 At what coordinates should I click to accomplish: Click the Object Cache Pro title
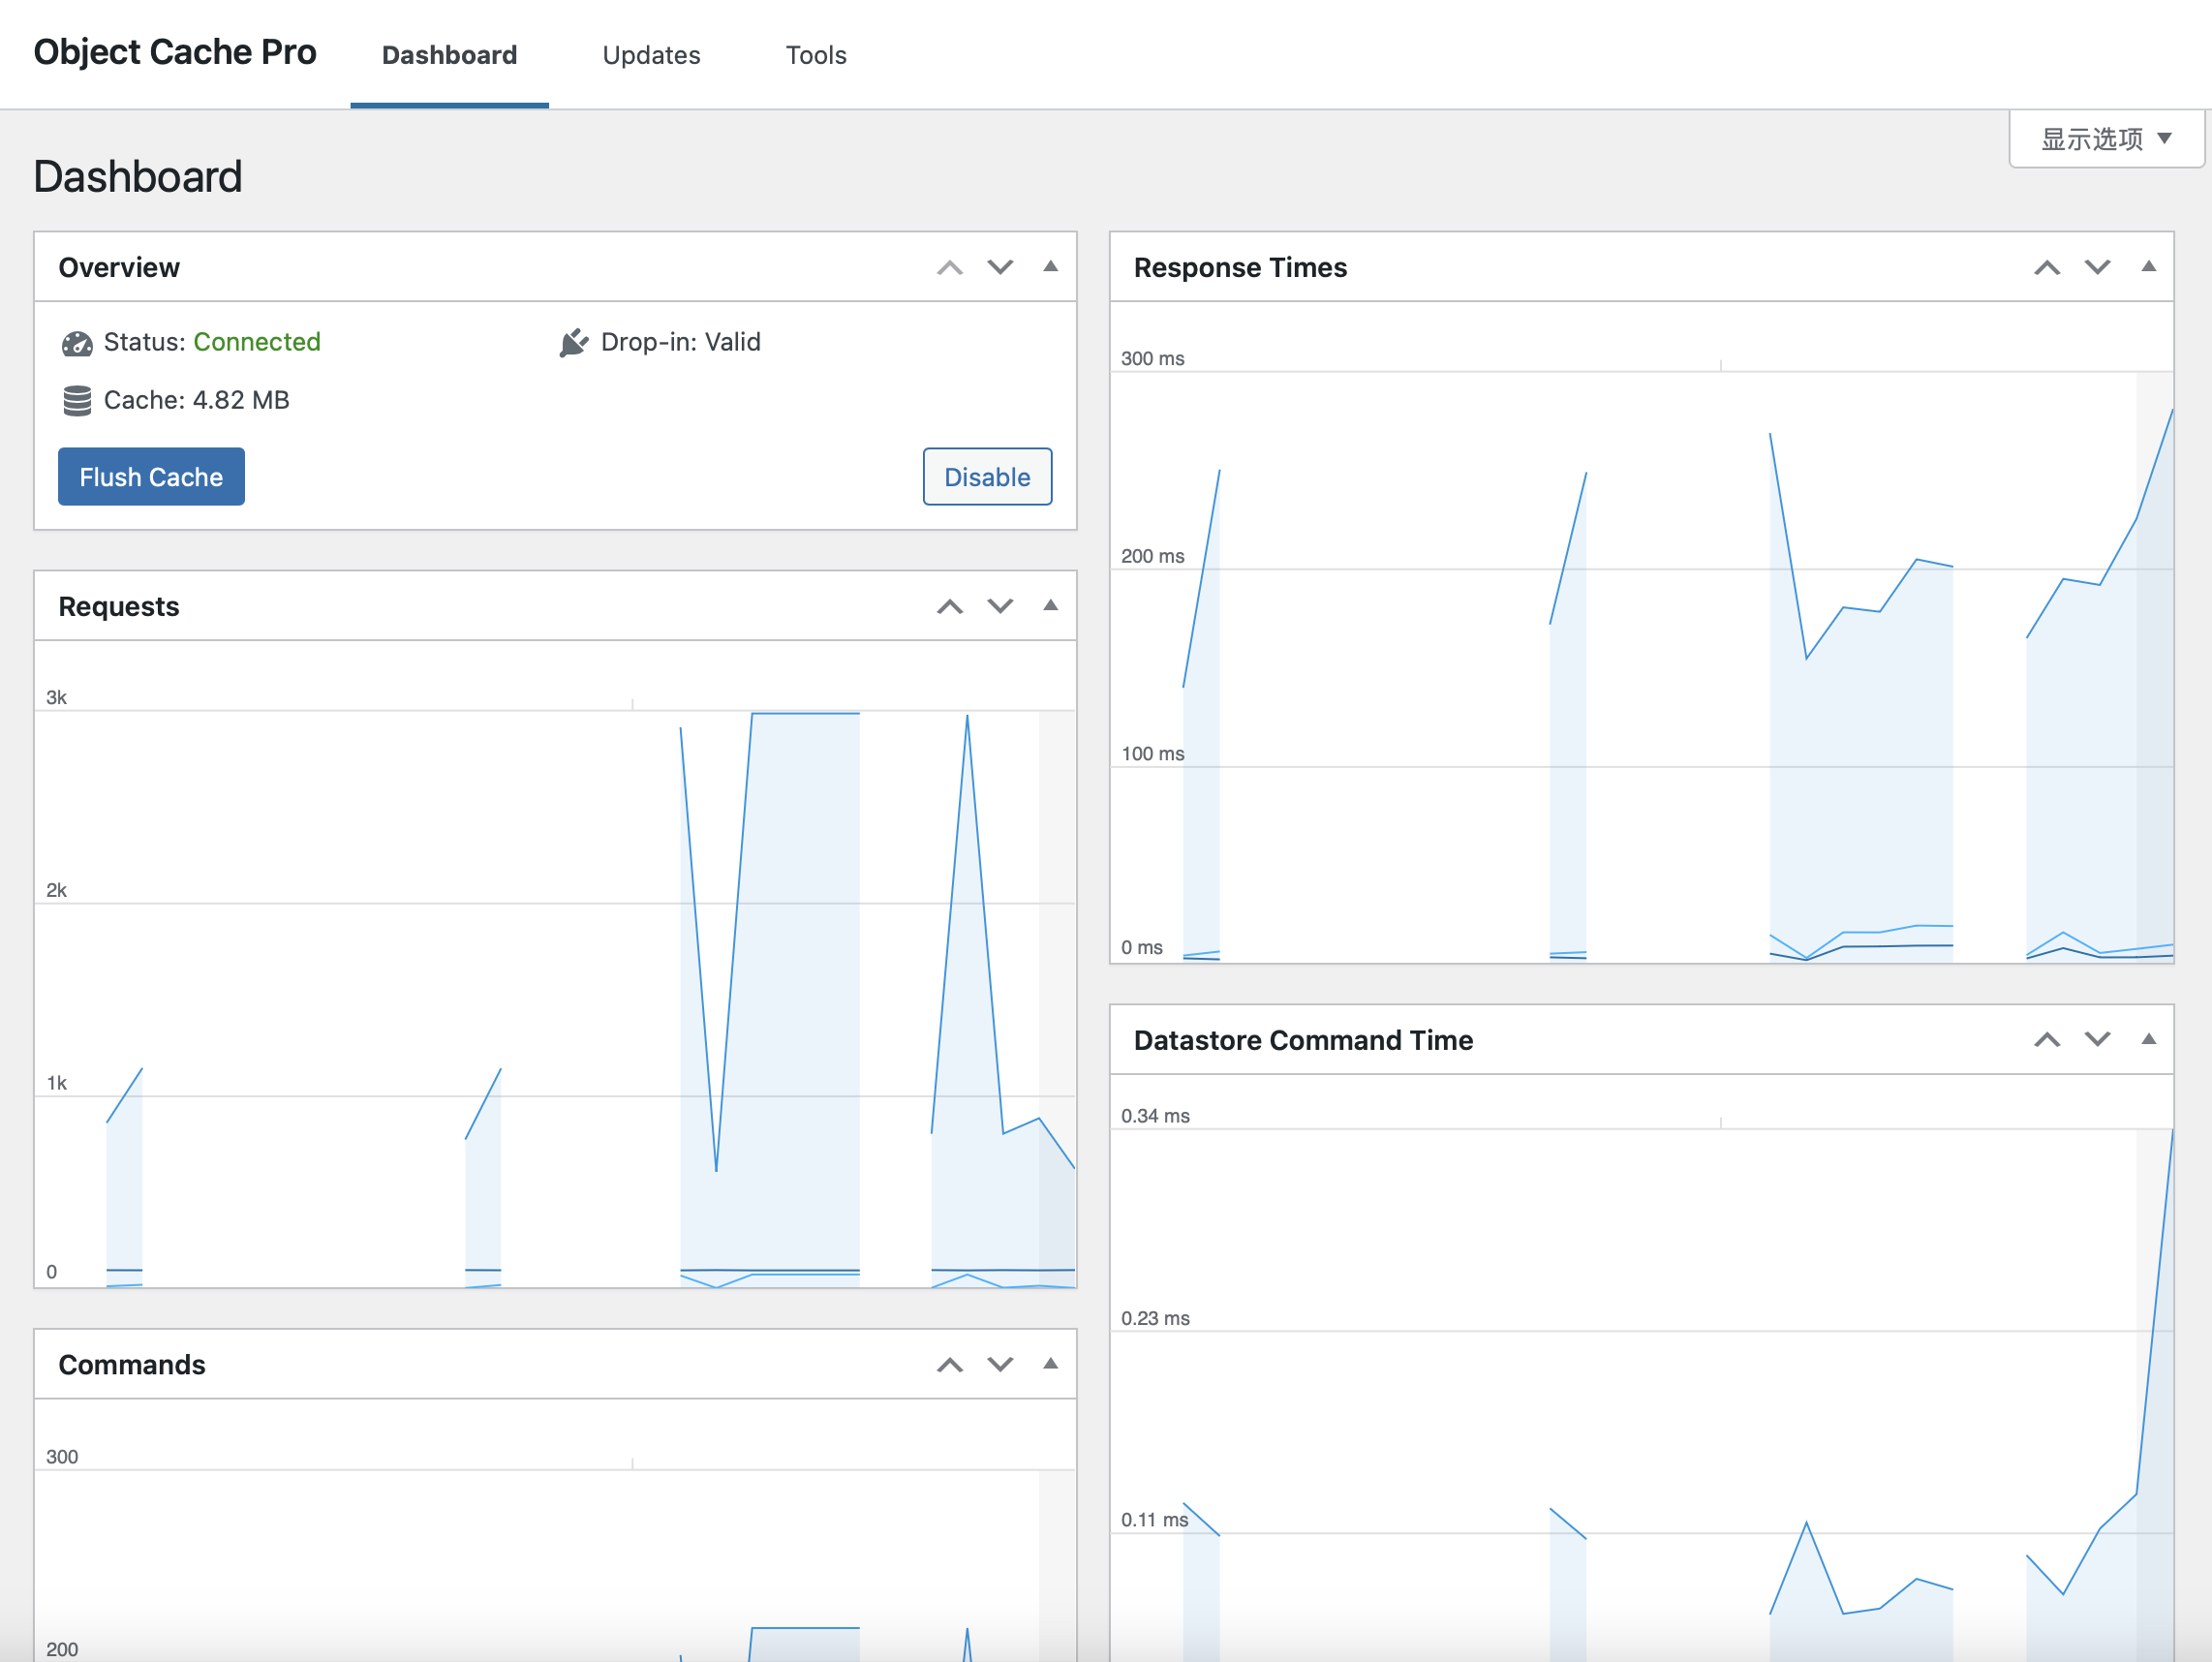[x=175, y=52]
